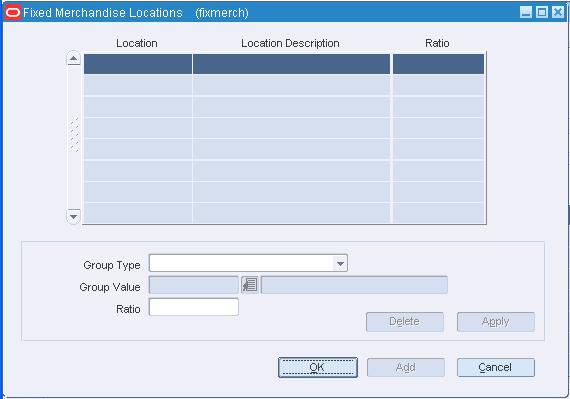Click the Ratio column header
This screenshot has width=570, height=399.
[x=437, y=43]
